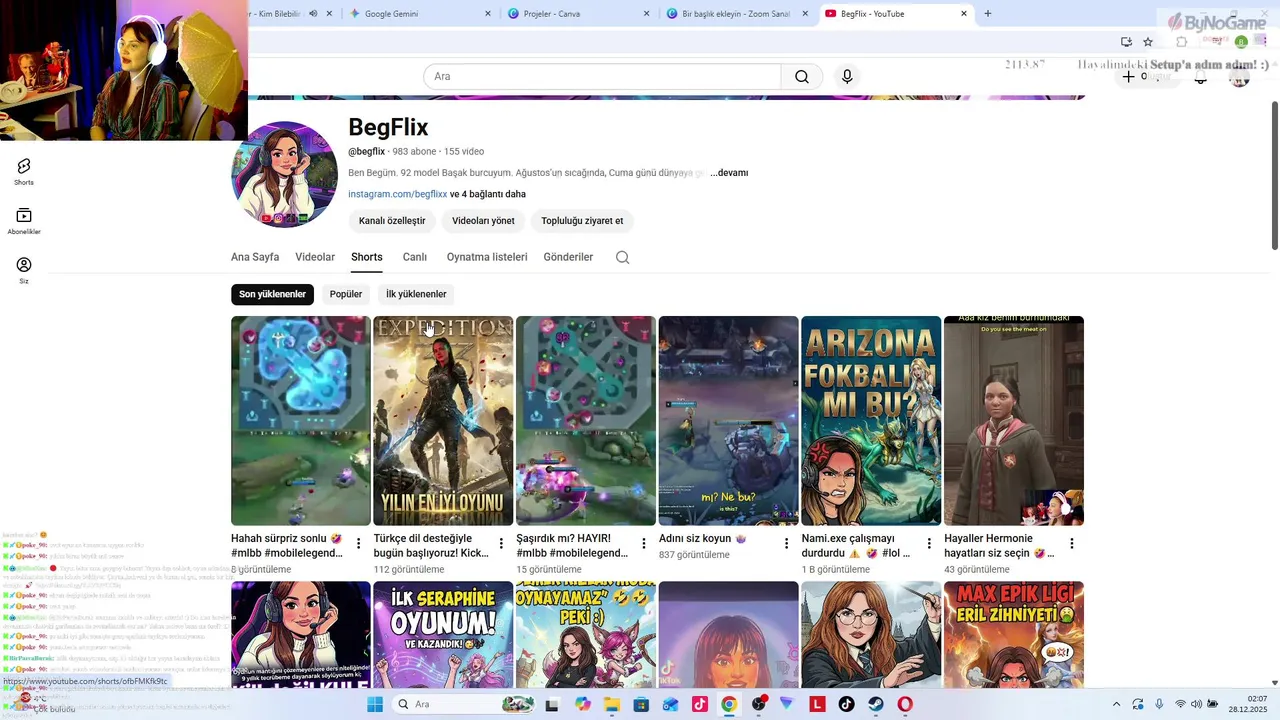Screen dimensions: 1280x720
Task: Switch to the Zoom browser tab
Action: click(x=736, y=13)
